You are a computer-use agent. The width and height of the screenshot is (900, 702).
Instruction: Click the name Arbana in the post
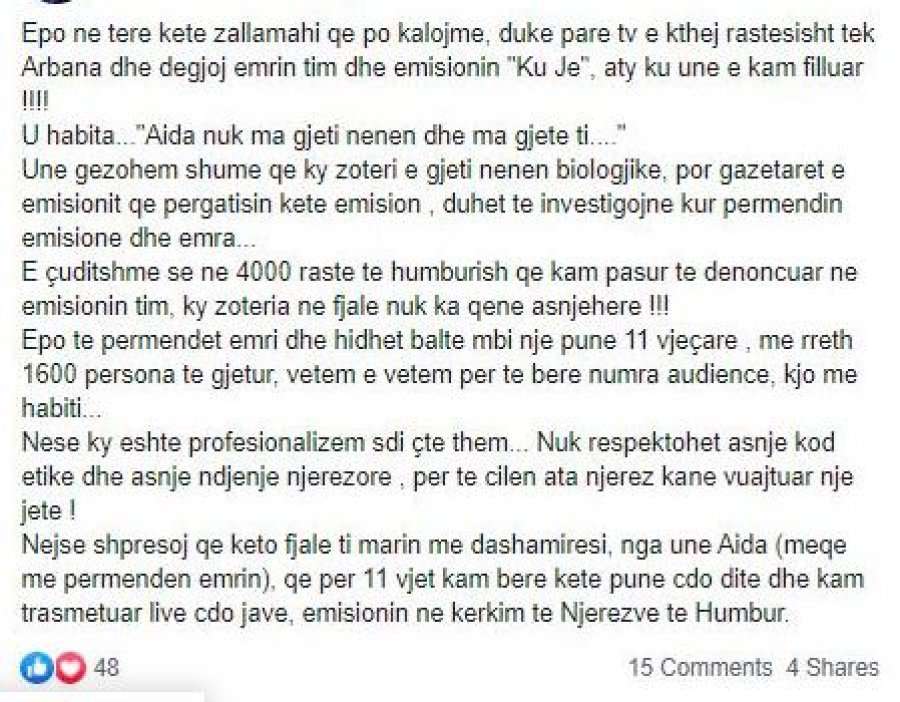tap(61, 68)
